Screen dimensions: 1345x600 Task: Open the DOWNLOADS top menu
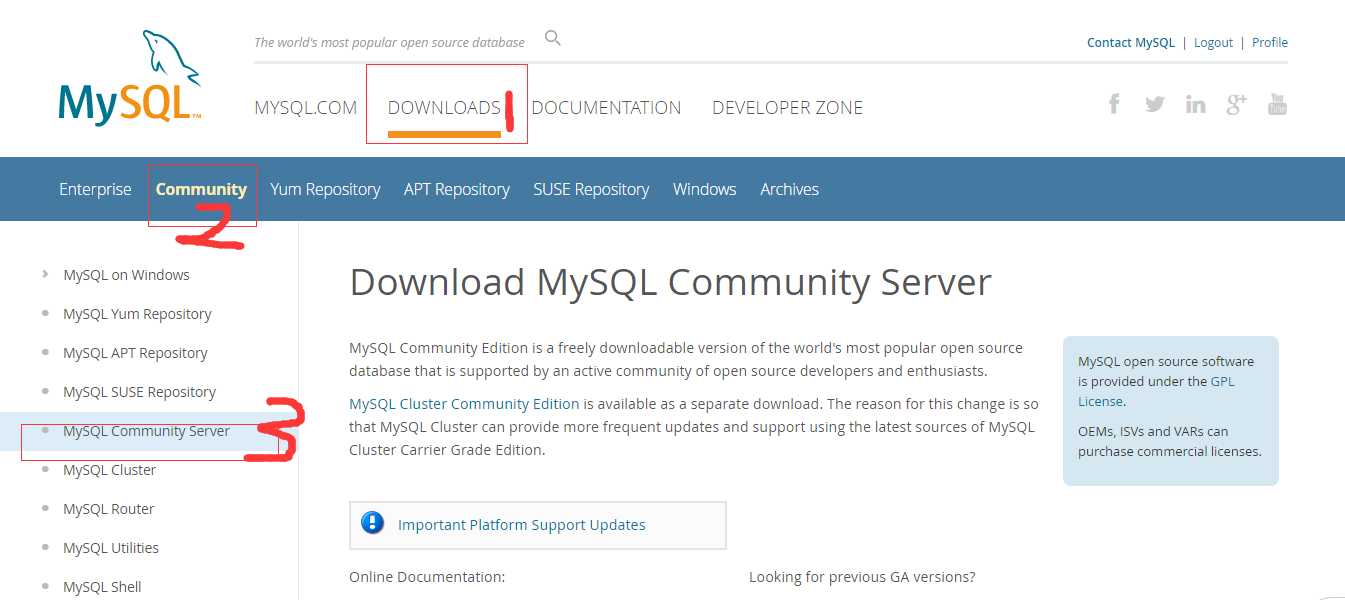tap(444, 108)
